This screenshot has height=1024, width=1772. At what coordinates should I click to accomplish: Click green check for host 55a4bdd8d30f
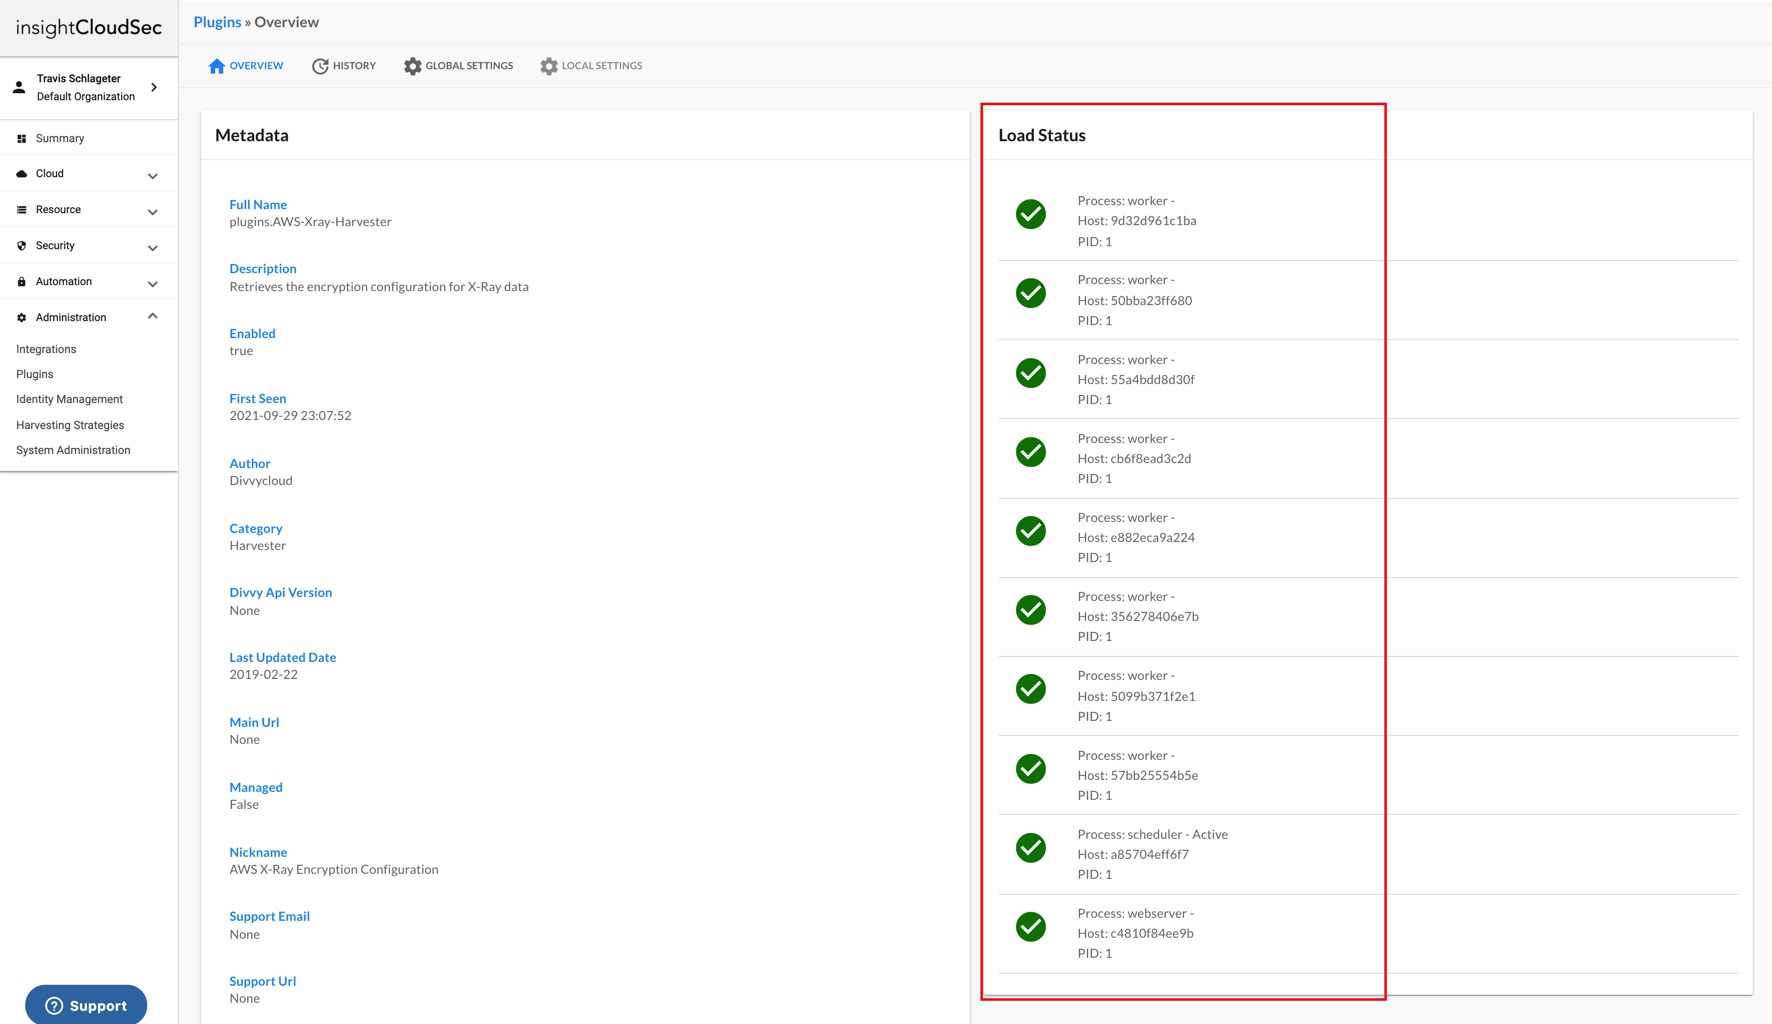pos(1031,373)
